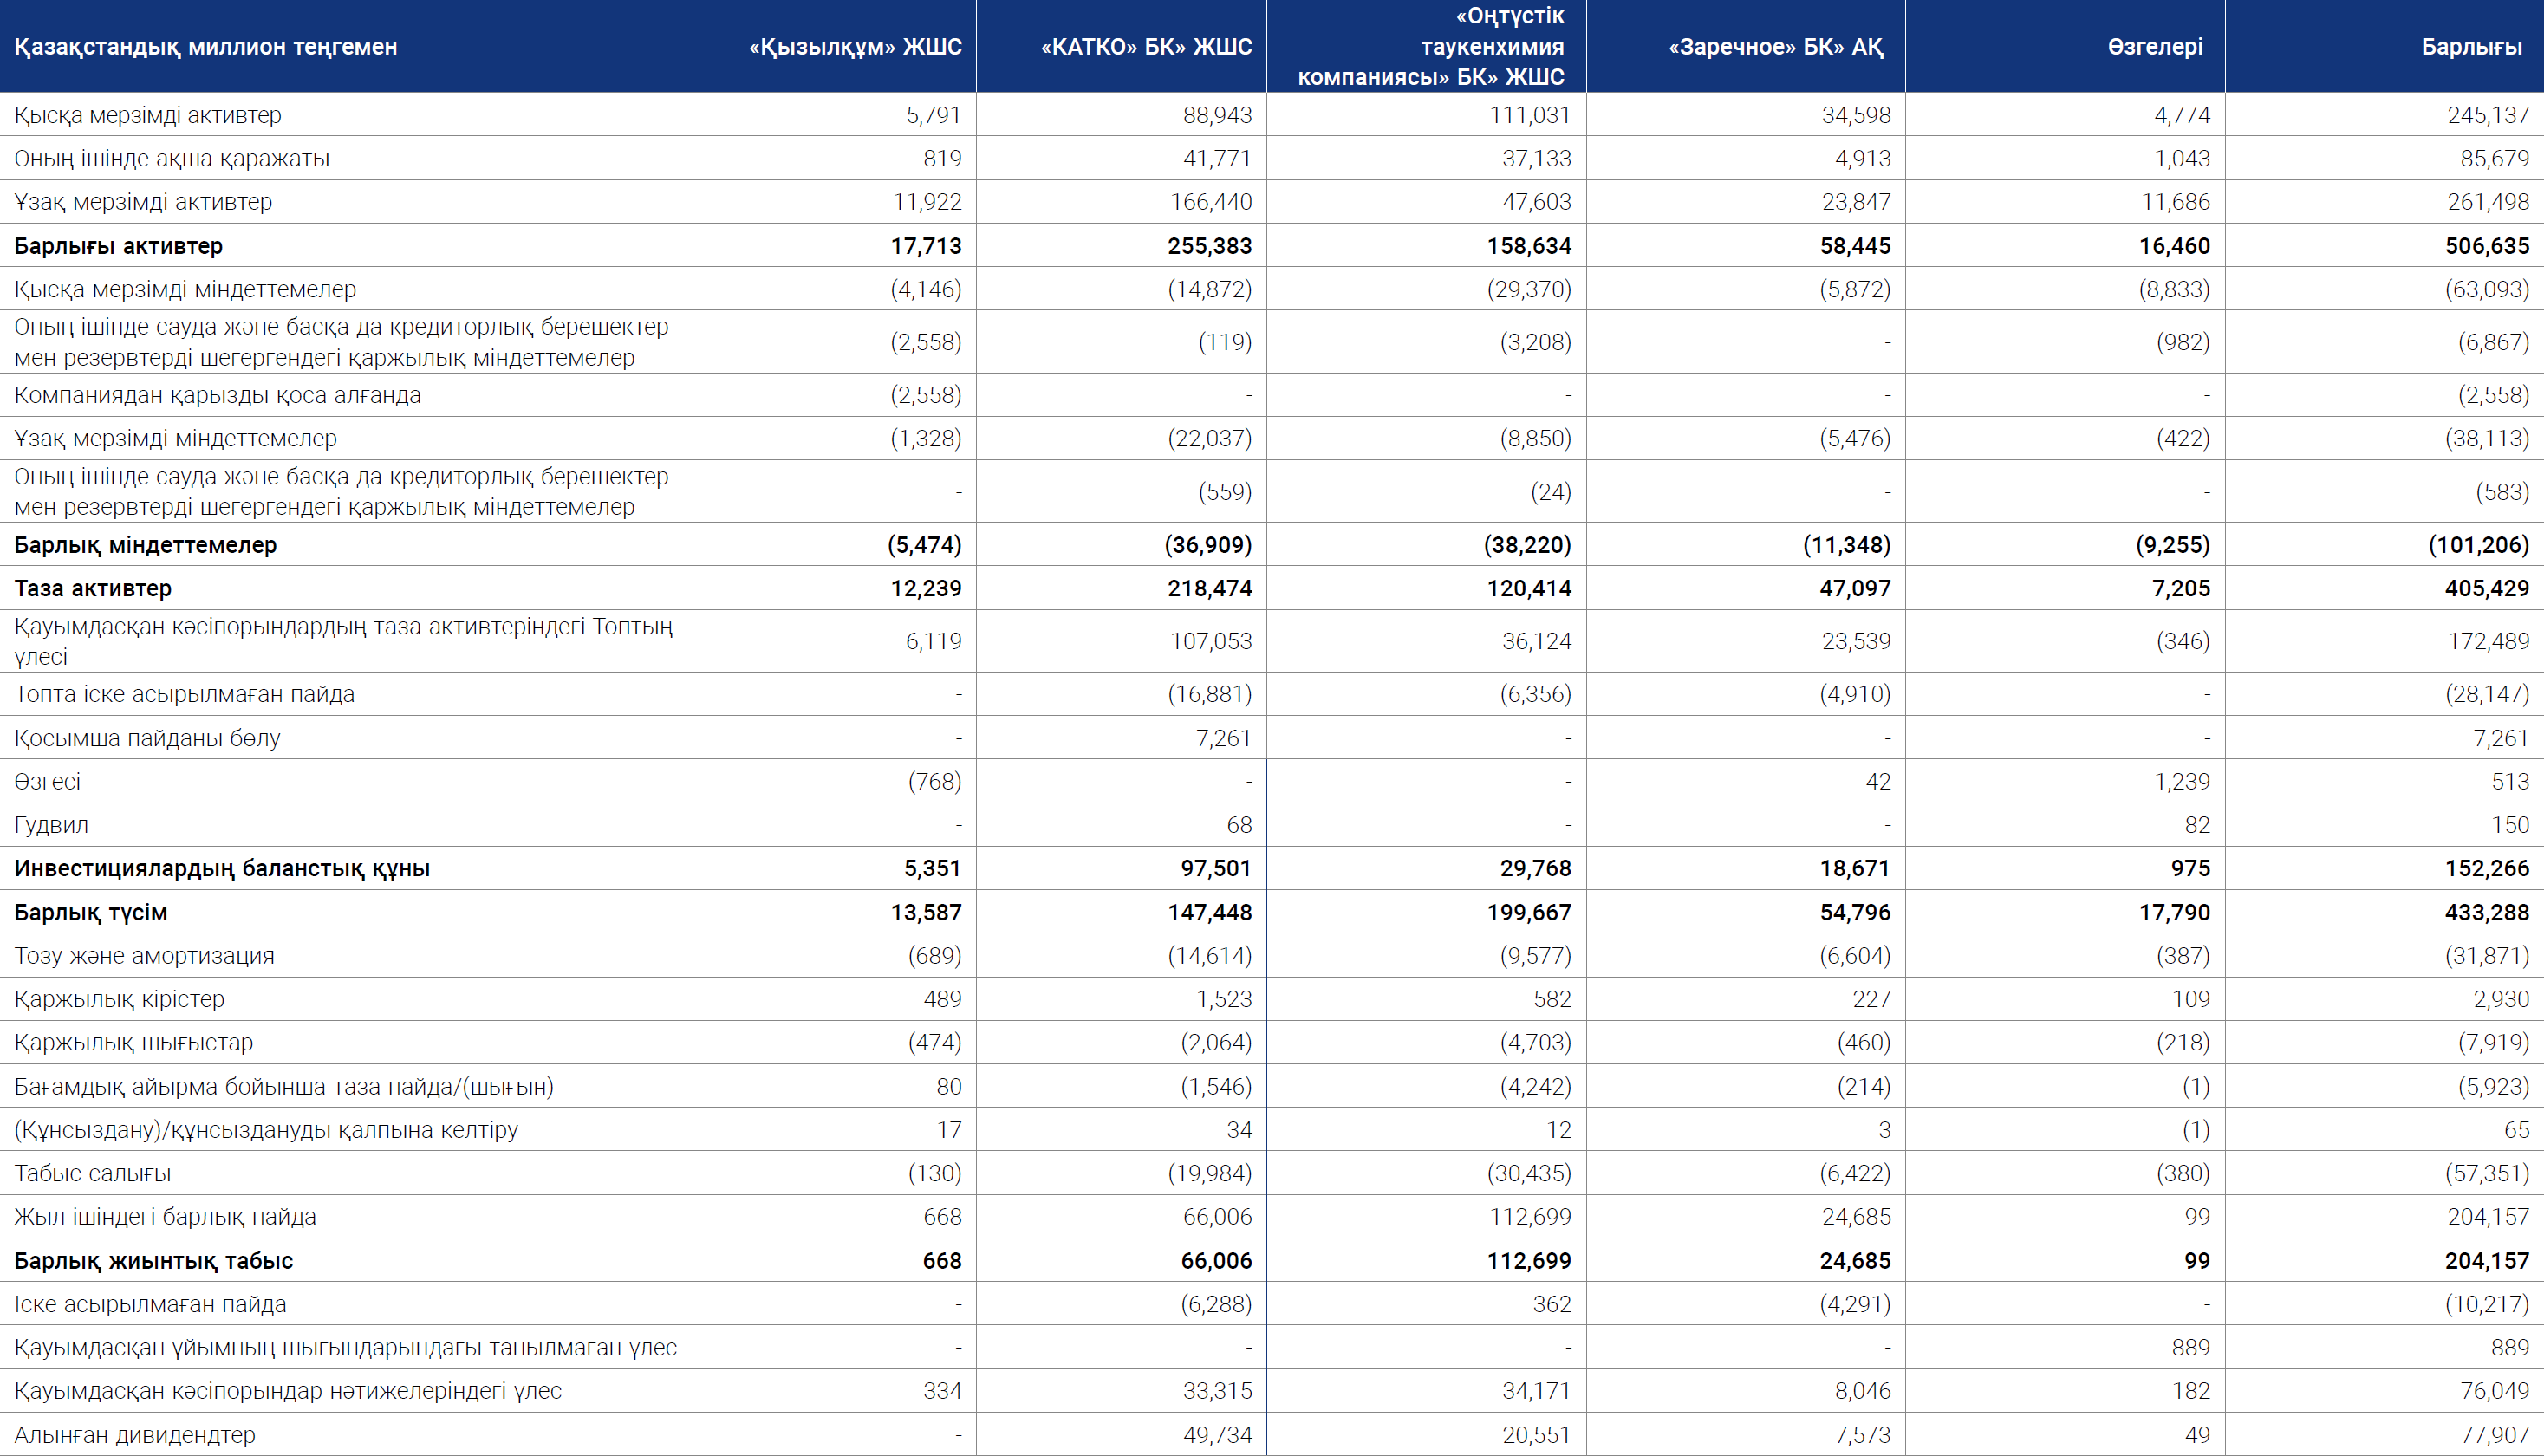Viewport: 2544px width, 1456px height.
Task: Select the Оның ішінде ақша қаражаты label
Action: click(172, 158)
